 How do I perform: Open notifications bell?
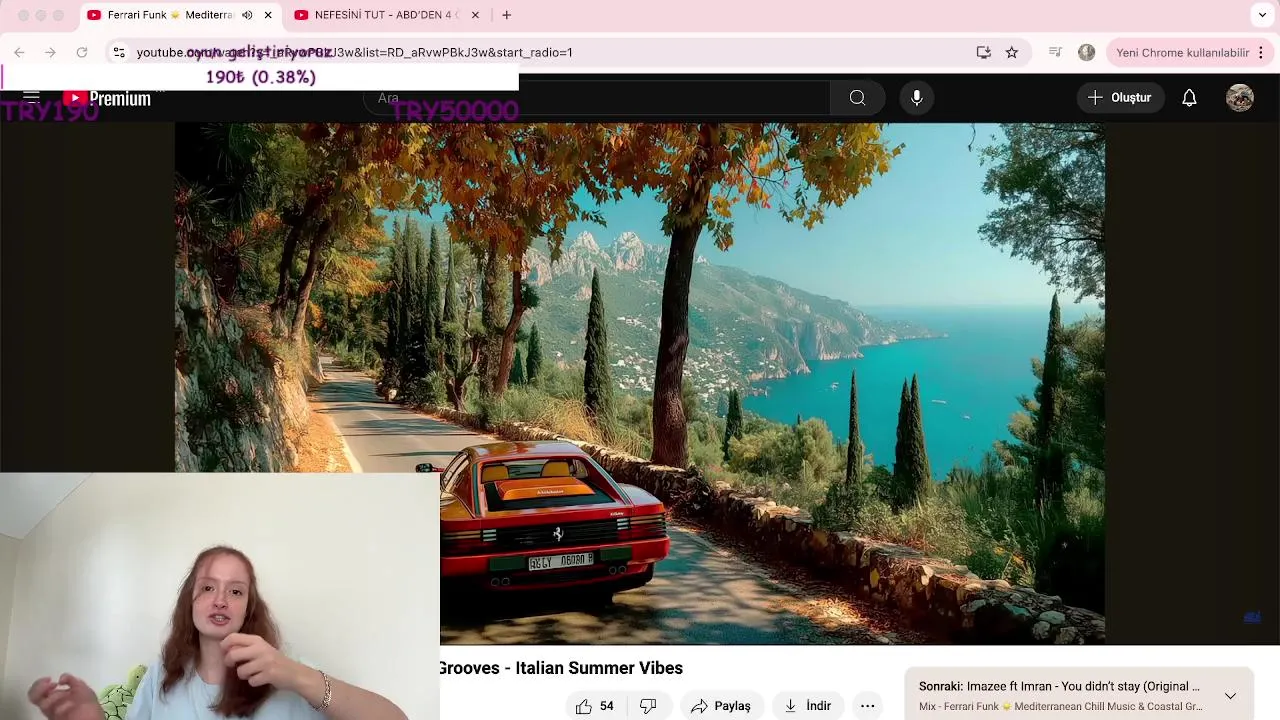pyautogui.click(x=1189, y=97)
